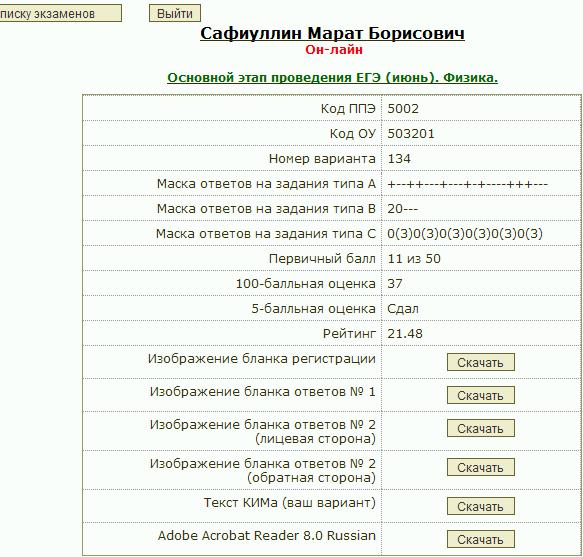Download the registration form image
This screenshot has width=583, height=557.
pyautogui.click(x=480, y=362)
